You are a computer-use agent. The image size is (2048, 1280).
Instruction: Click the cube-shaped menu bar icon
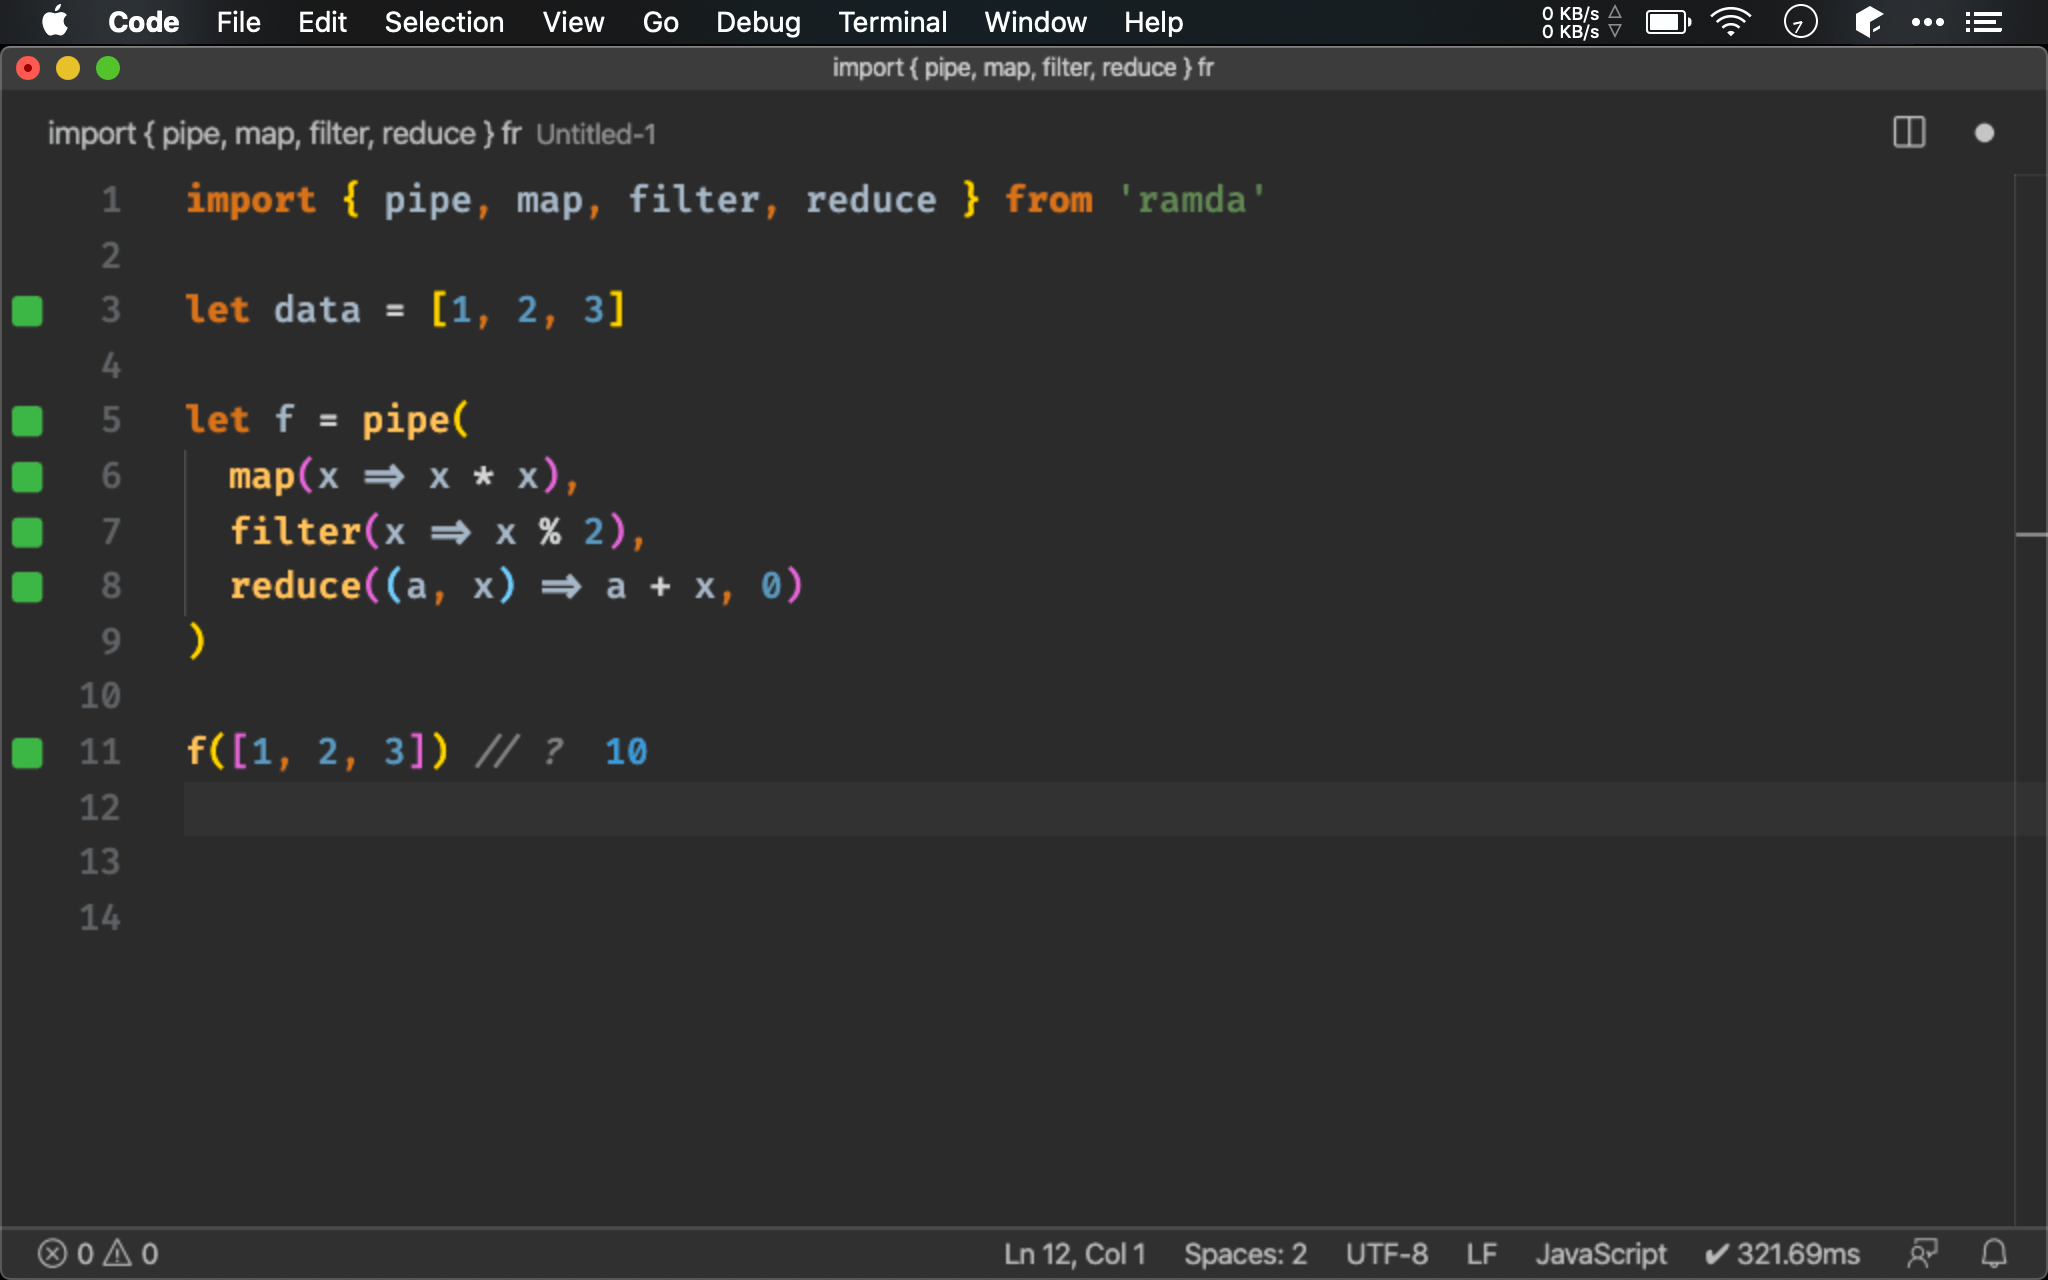1867,22
